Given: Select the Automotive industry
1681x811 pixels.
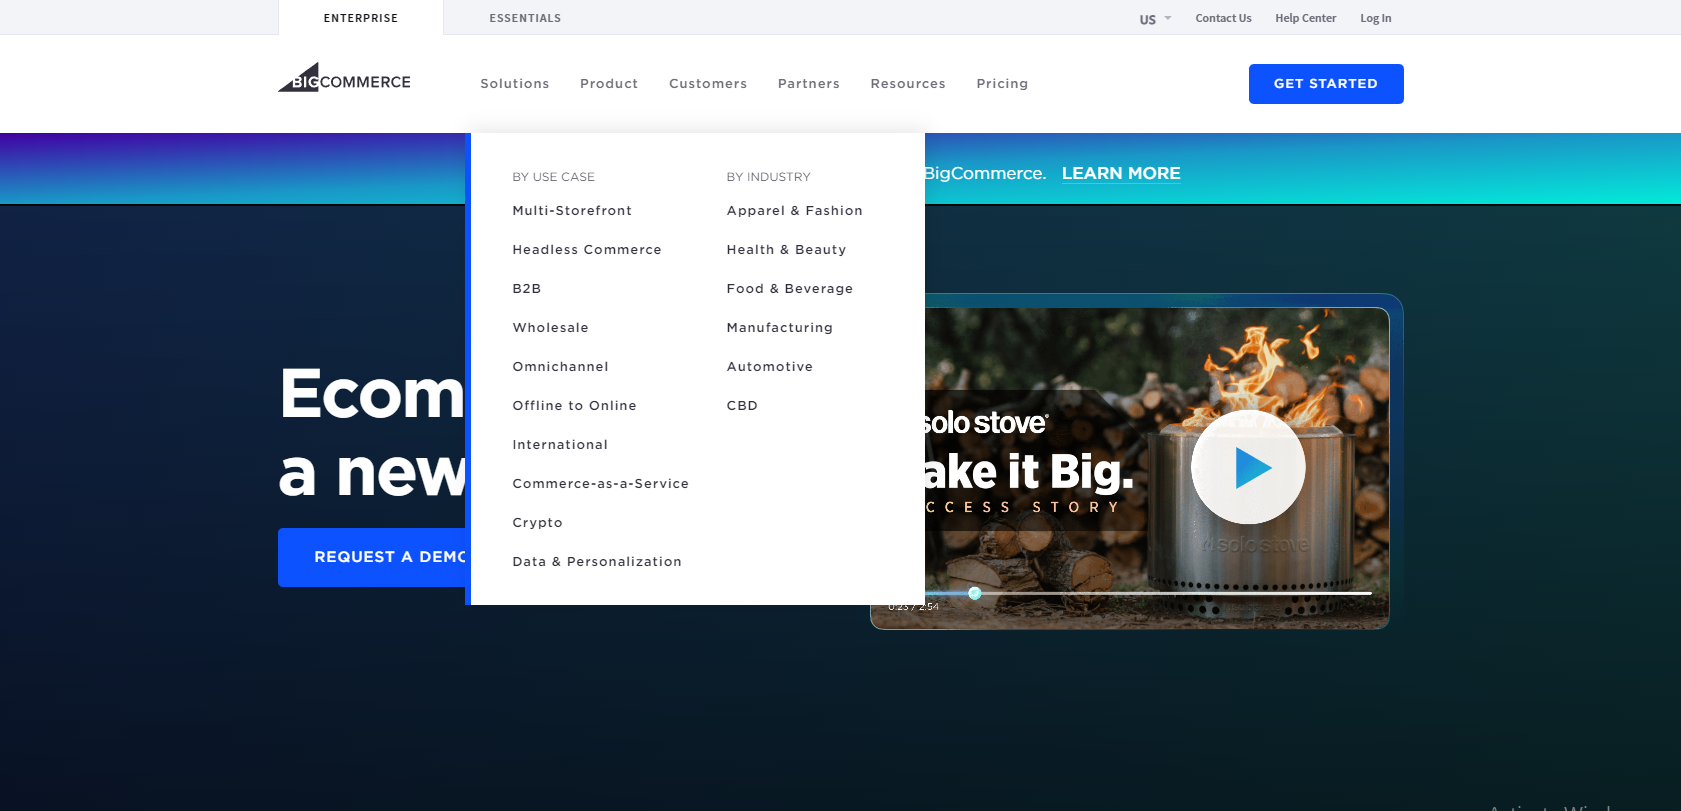Looking at the screenshot, I should point(770,367).
